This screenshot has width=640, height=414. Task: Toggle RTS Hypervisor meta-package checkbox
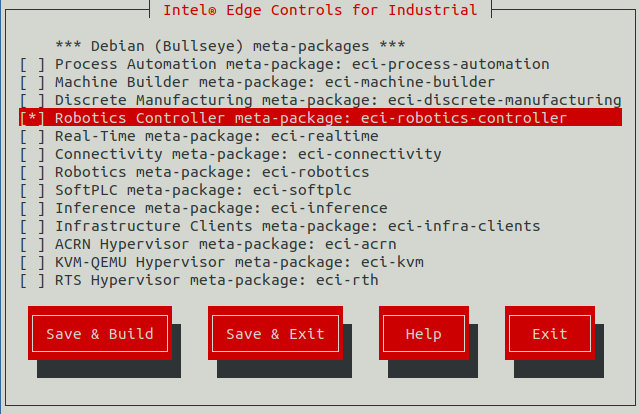[x=33, y=280]
